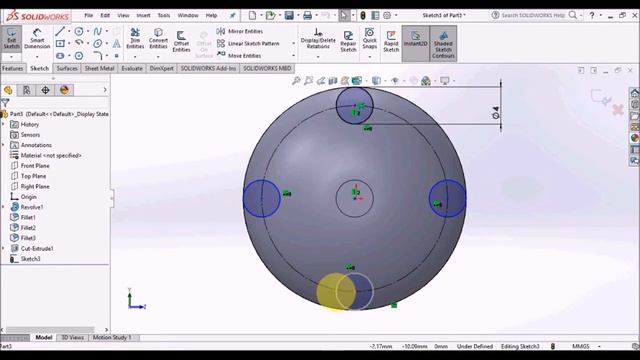Toggle Shaded Sketch Contours
This screenshot has height=360, width=640.
443,43
